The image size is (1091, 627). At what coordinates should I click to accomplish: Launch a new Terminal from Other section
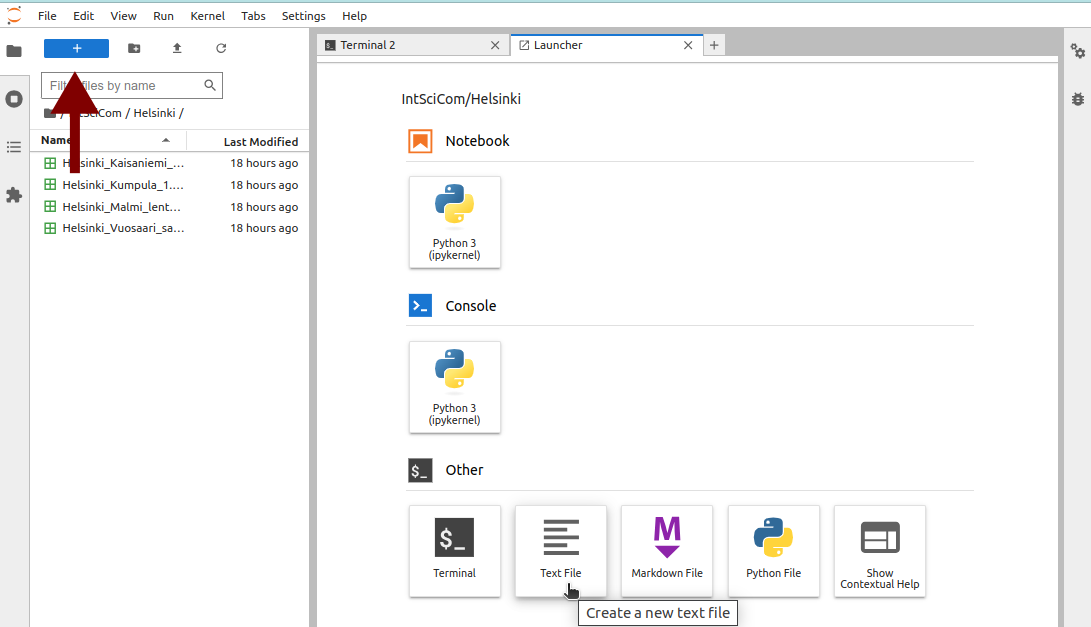(454, 551)
